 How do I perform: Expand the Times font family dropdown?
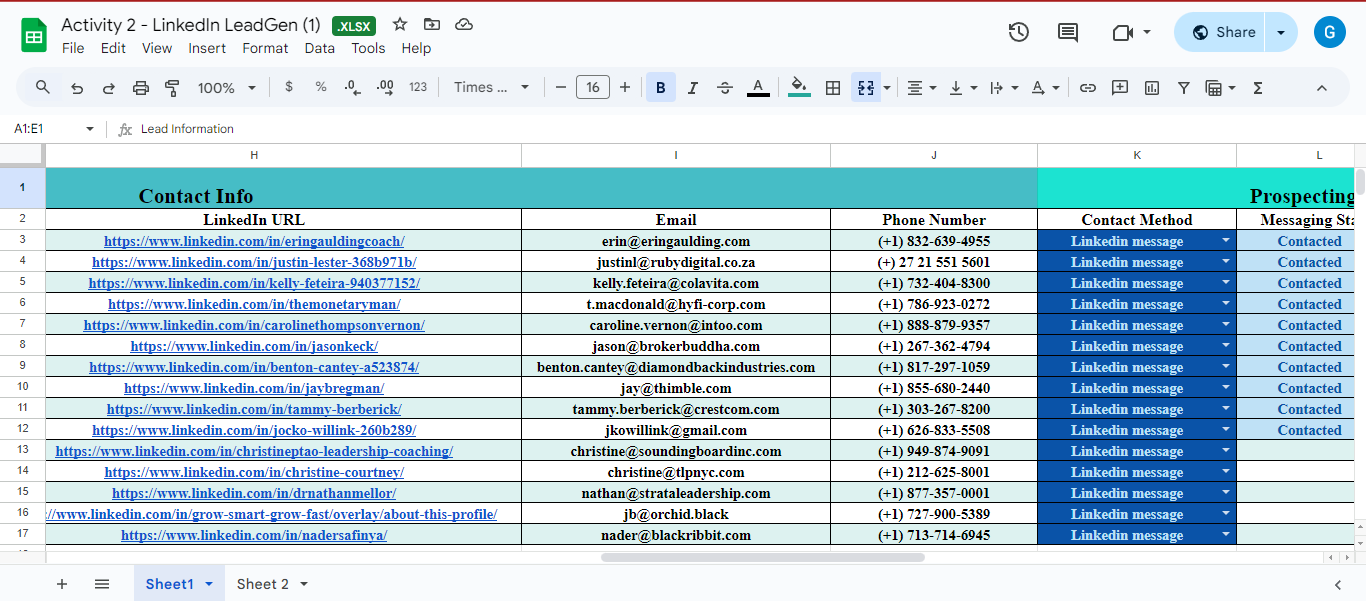point(491,88)
